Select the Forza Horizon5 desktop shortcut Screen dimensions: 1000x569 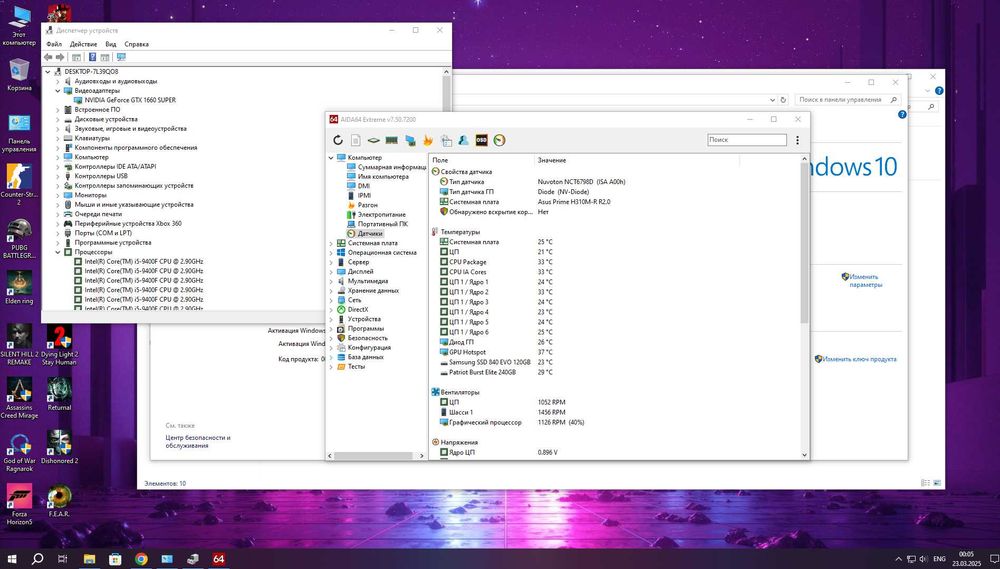(x=19, y=505)
